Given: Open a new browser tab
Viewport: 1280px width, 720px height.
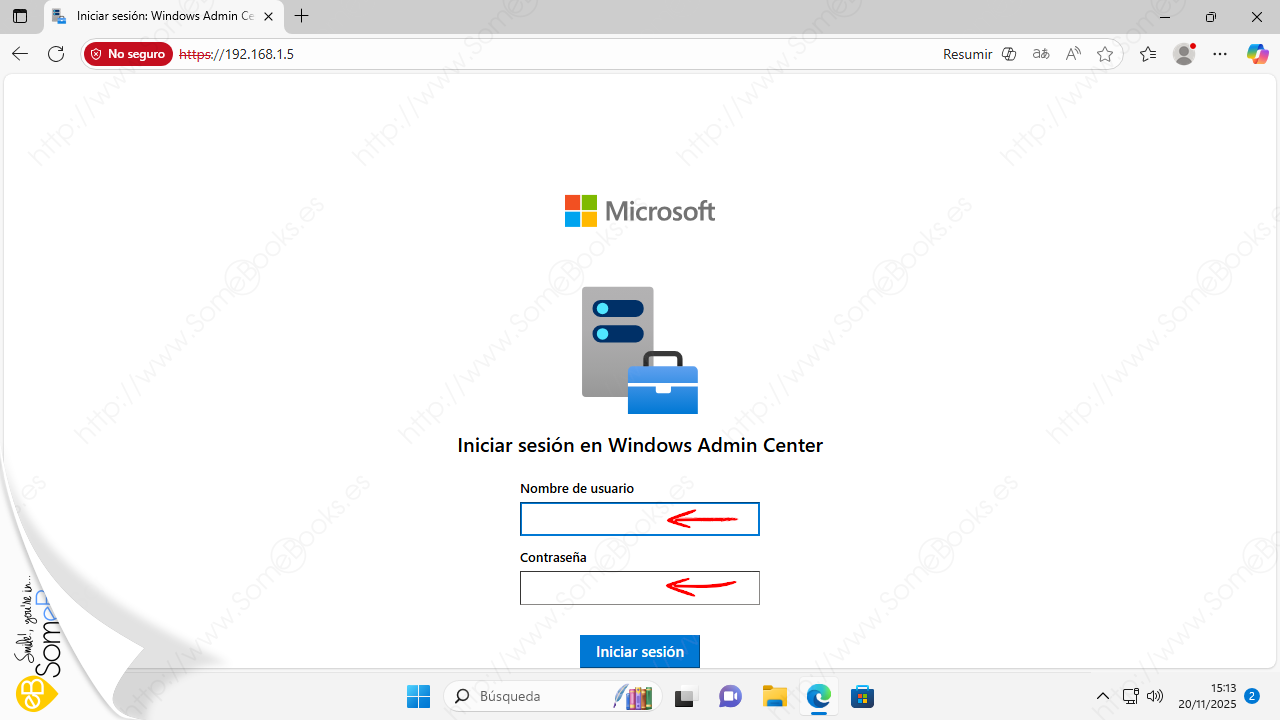Looking at the screenshot, I should [302, 17].
